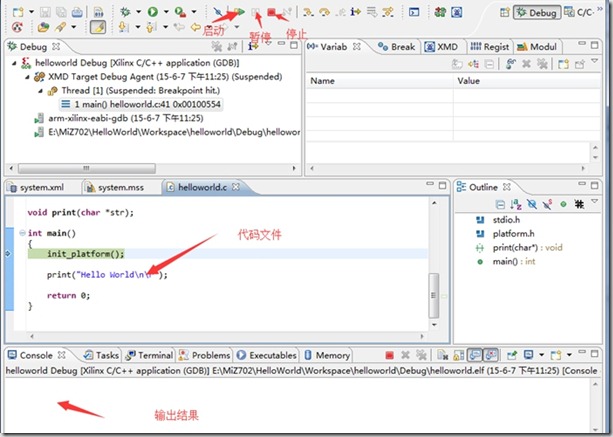
Task: Click the XMD console toolbar icon
Action: pos(456,12)
